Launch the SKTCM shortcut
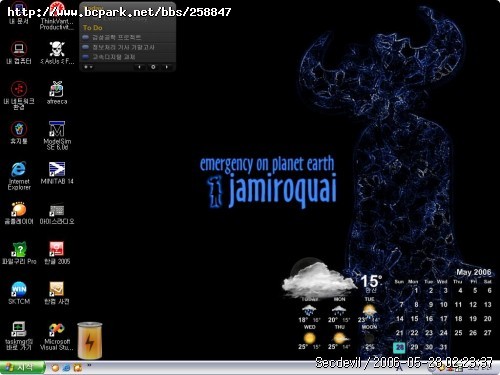The image size is (500, 375). (19, 293)
